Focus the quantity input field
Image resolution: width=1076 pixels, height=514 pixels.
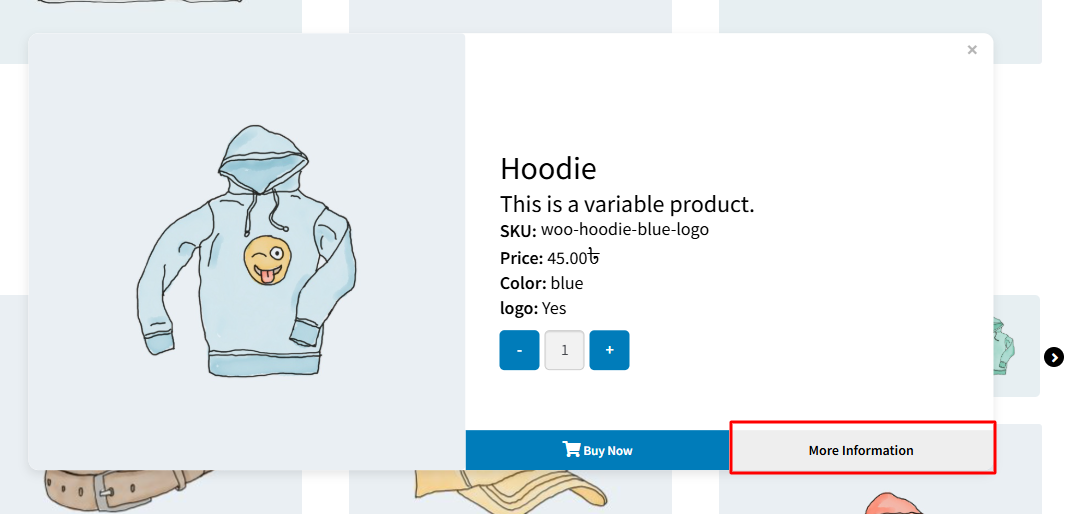[564, 350]
